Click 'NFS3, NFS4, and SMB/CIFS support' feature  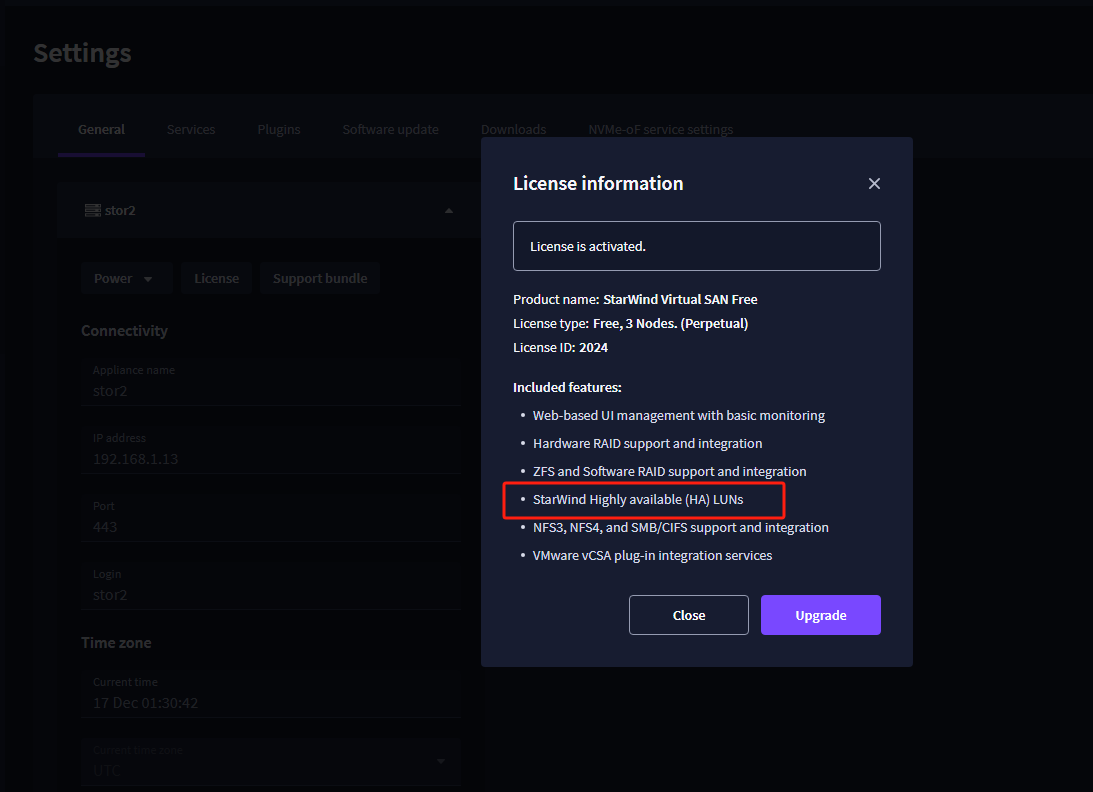(x=680, y=527)
